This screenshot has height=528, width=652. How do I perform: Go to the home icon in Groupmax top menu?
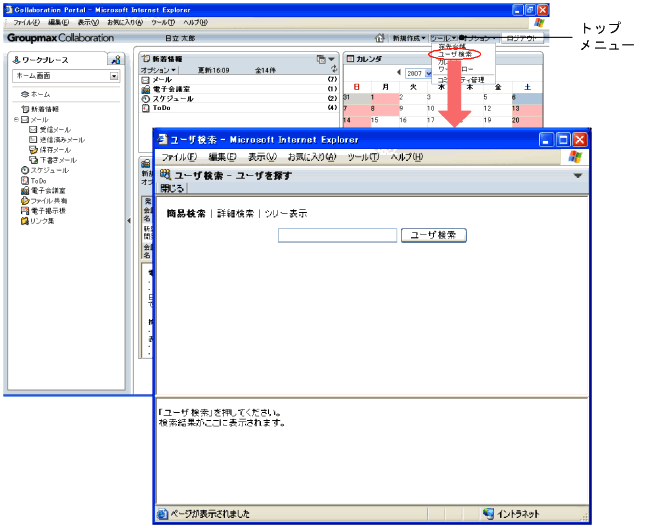pos(379,38)
